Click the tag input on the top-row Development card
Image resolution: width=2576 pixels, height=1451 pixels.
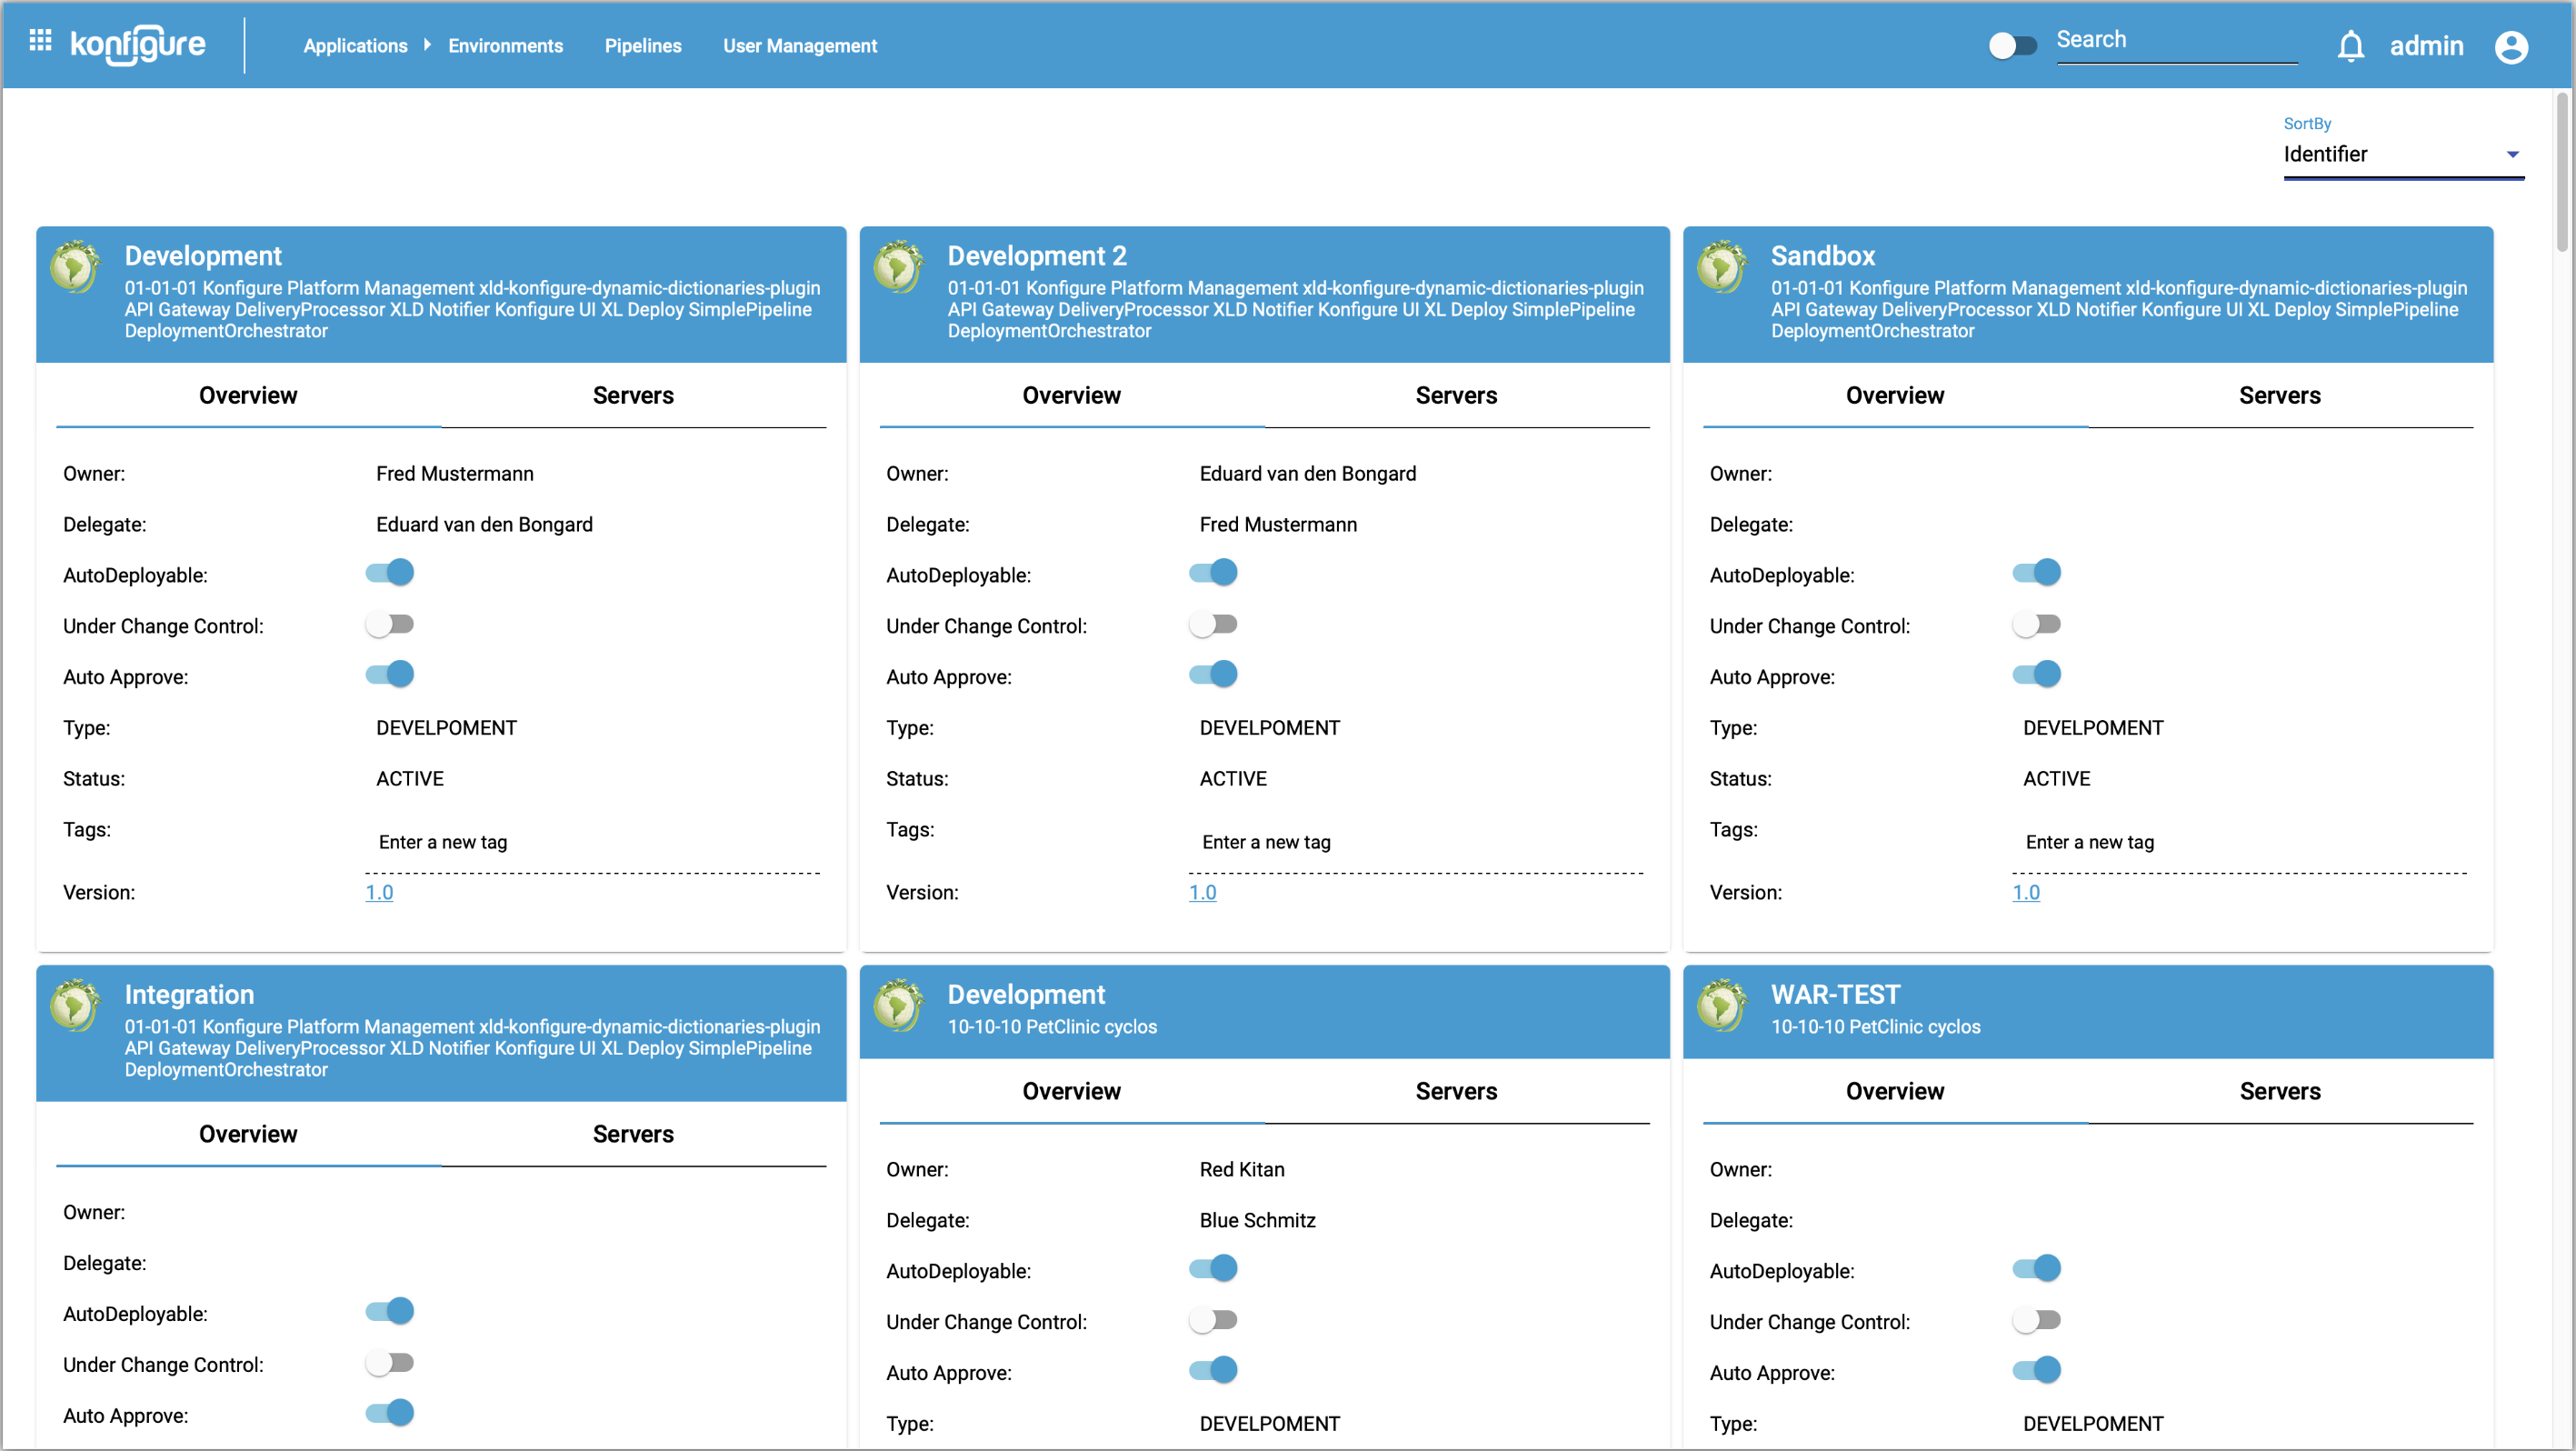593,843
